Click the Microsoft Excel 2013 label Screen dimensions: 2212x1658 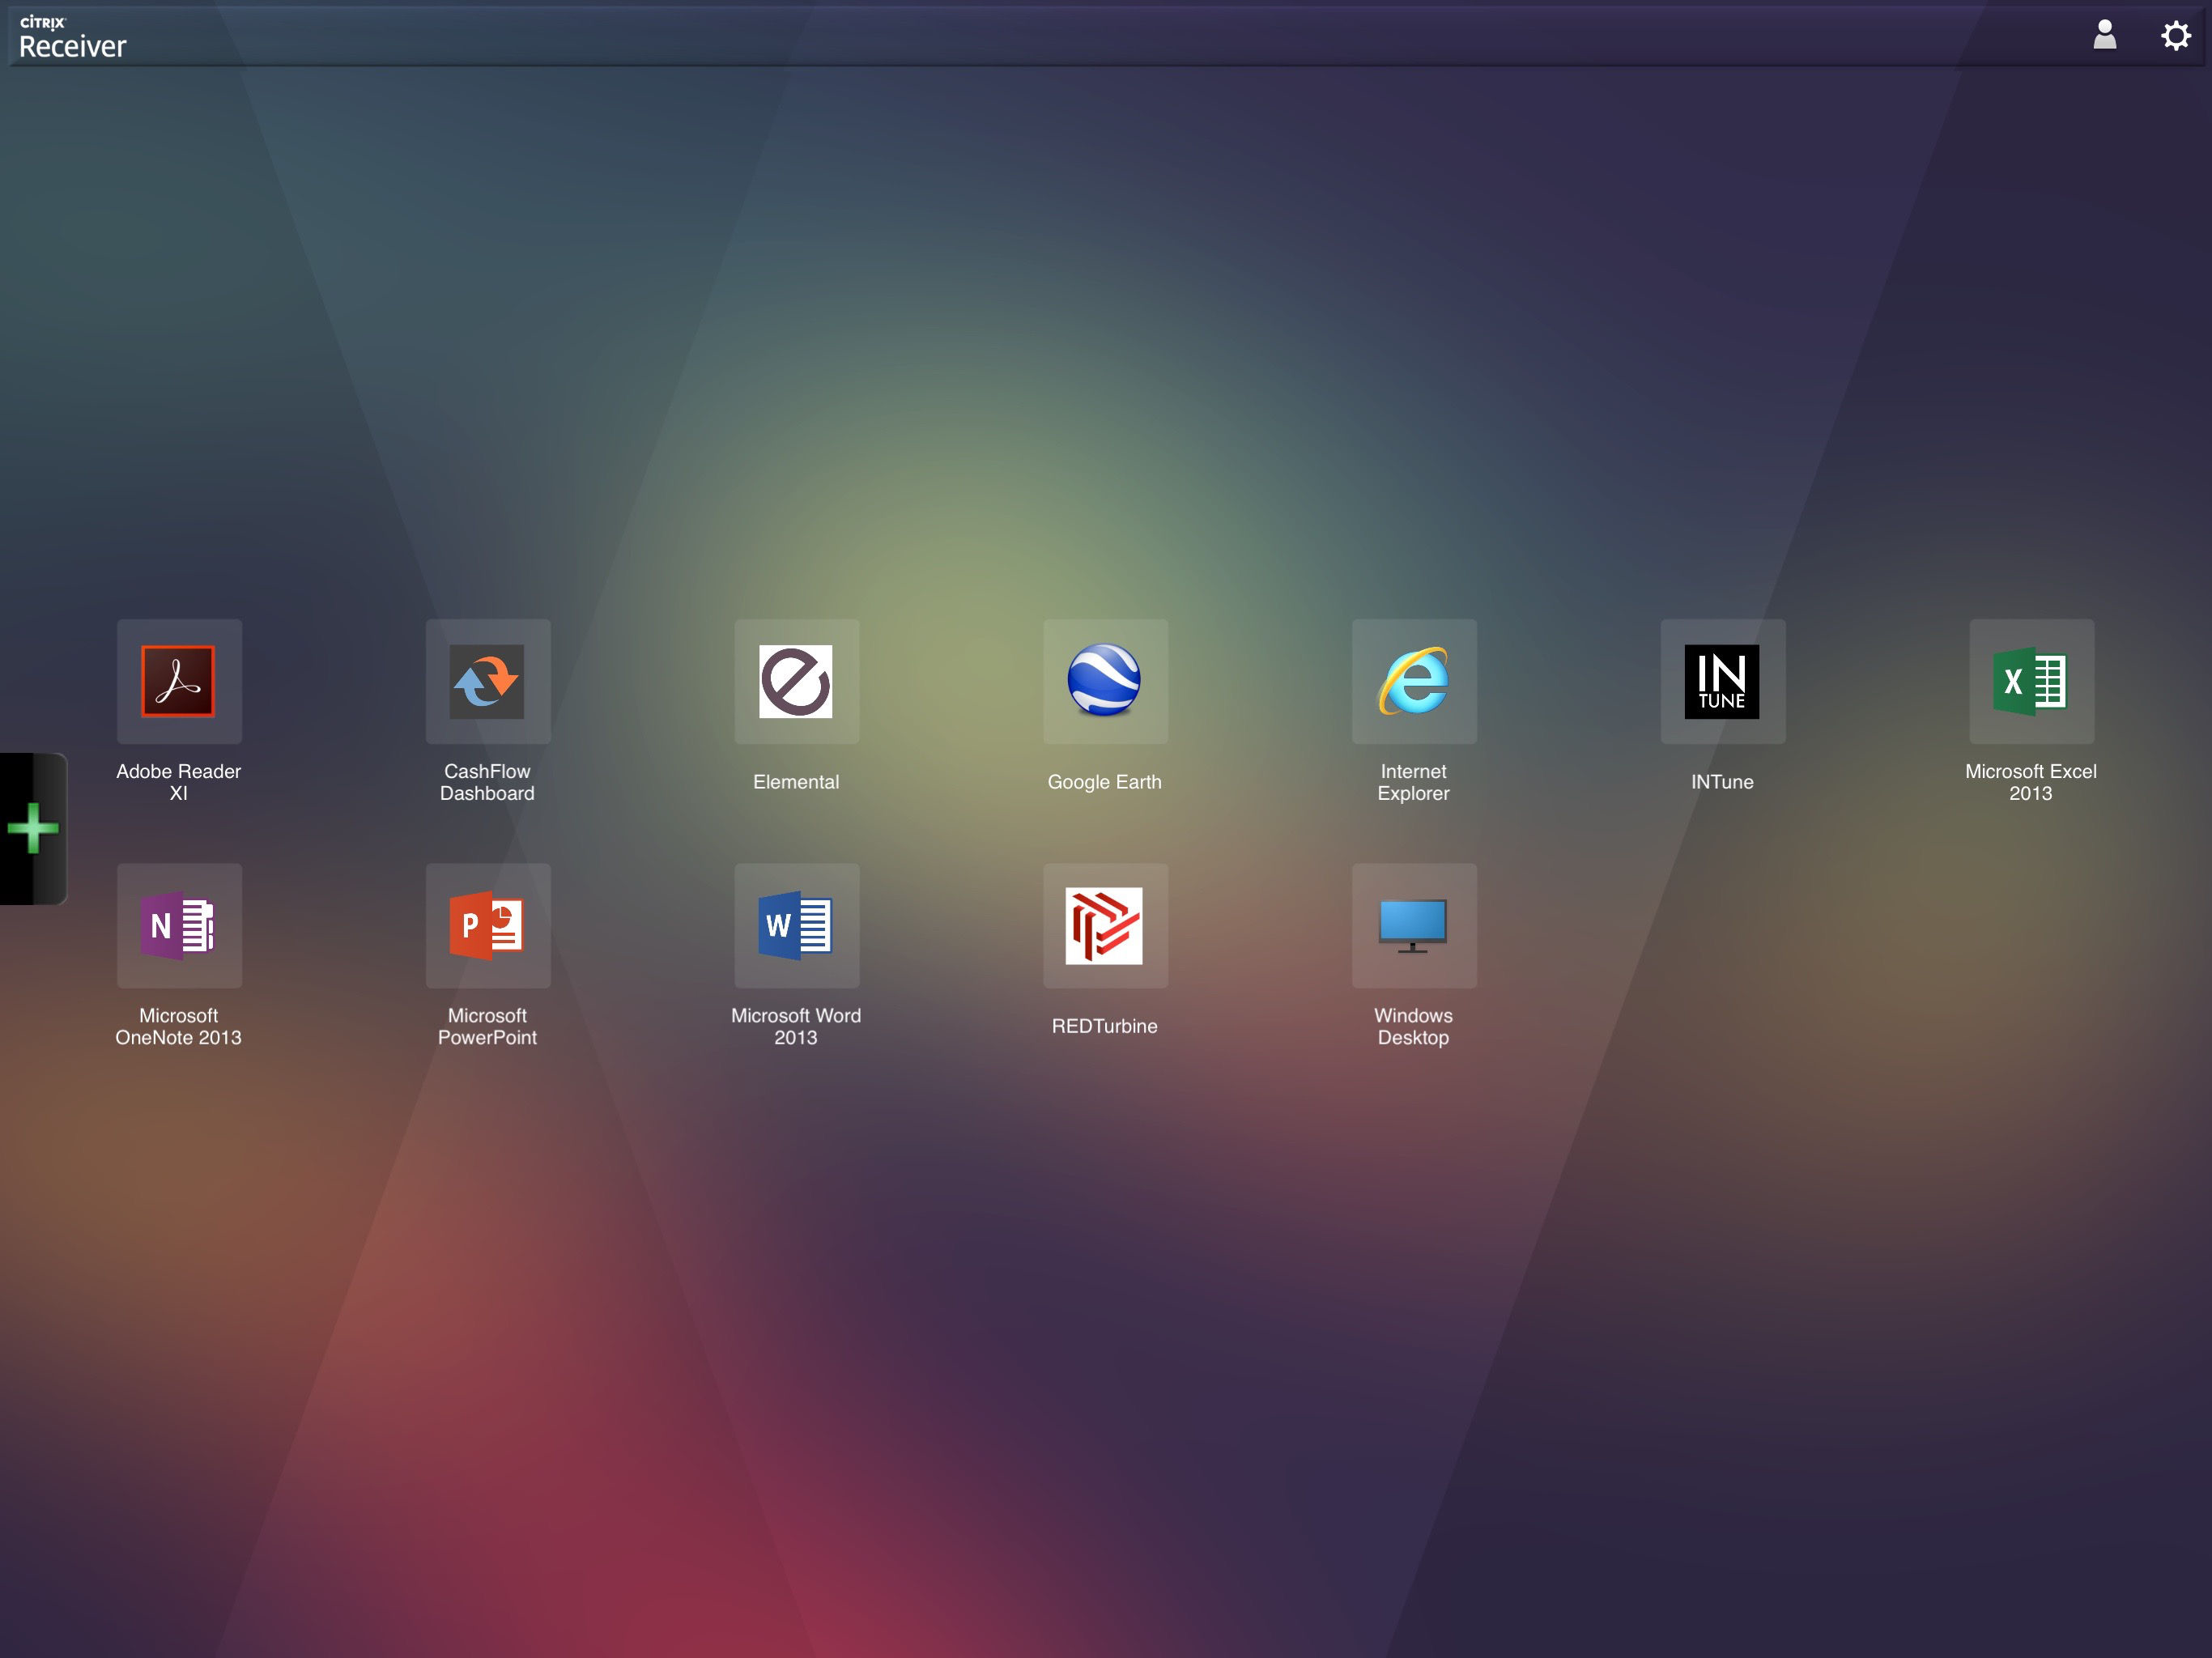pos(2030,782)
